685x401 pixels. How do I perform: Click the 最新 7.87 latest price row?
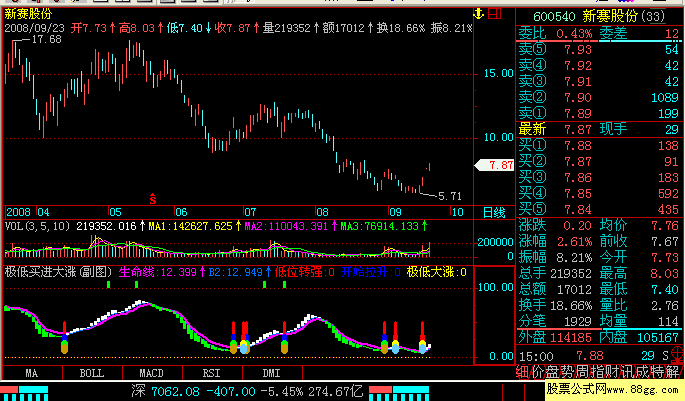point(555,129)
